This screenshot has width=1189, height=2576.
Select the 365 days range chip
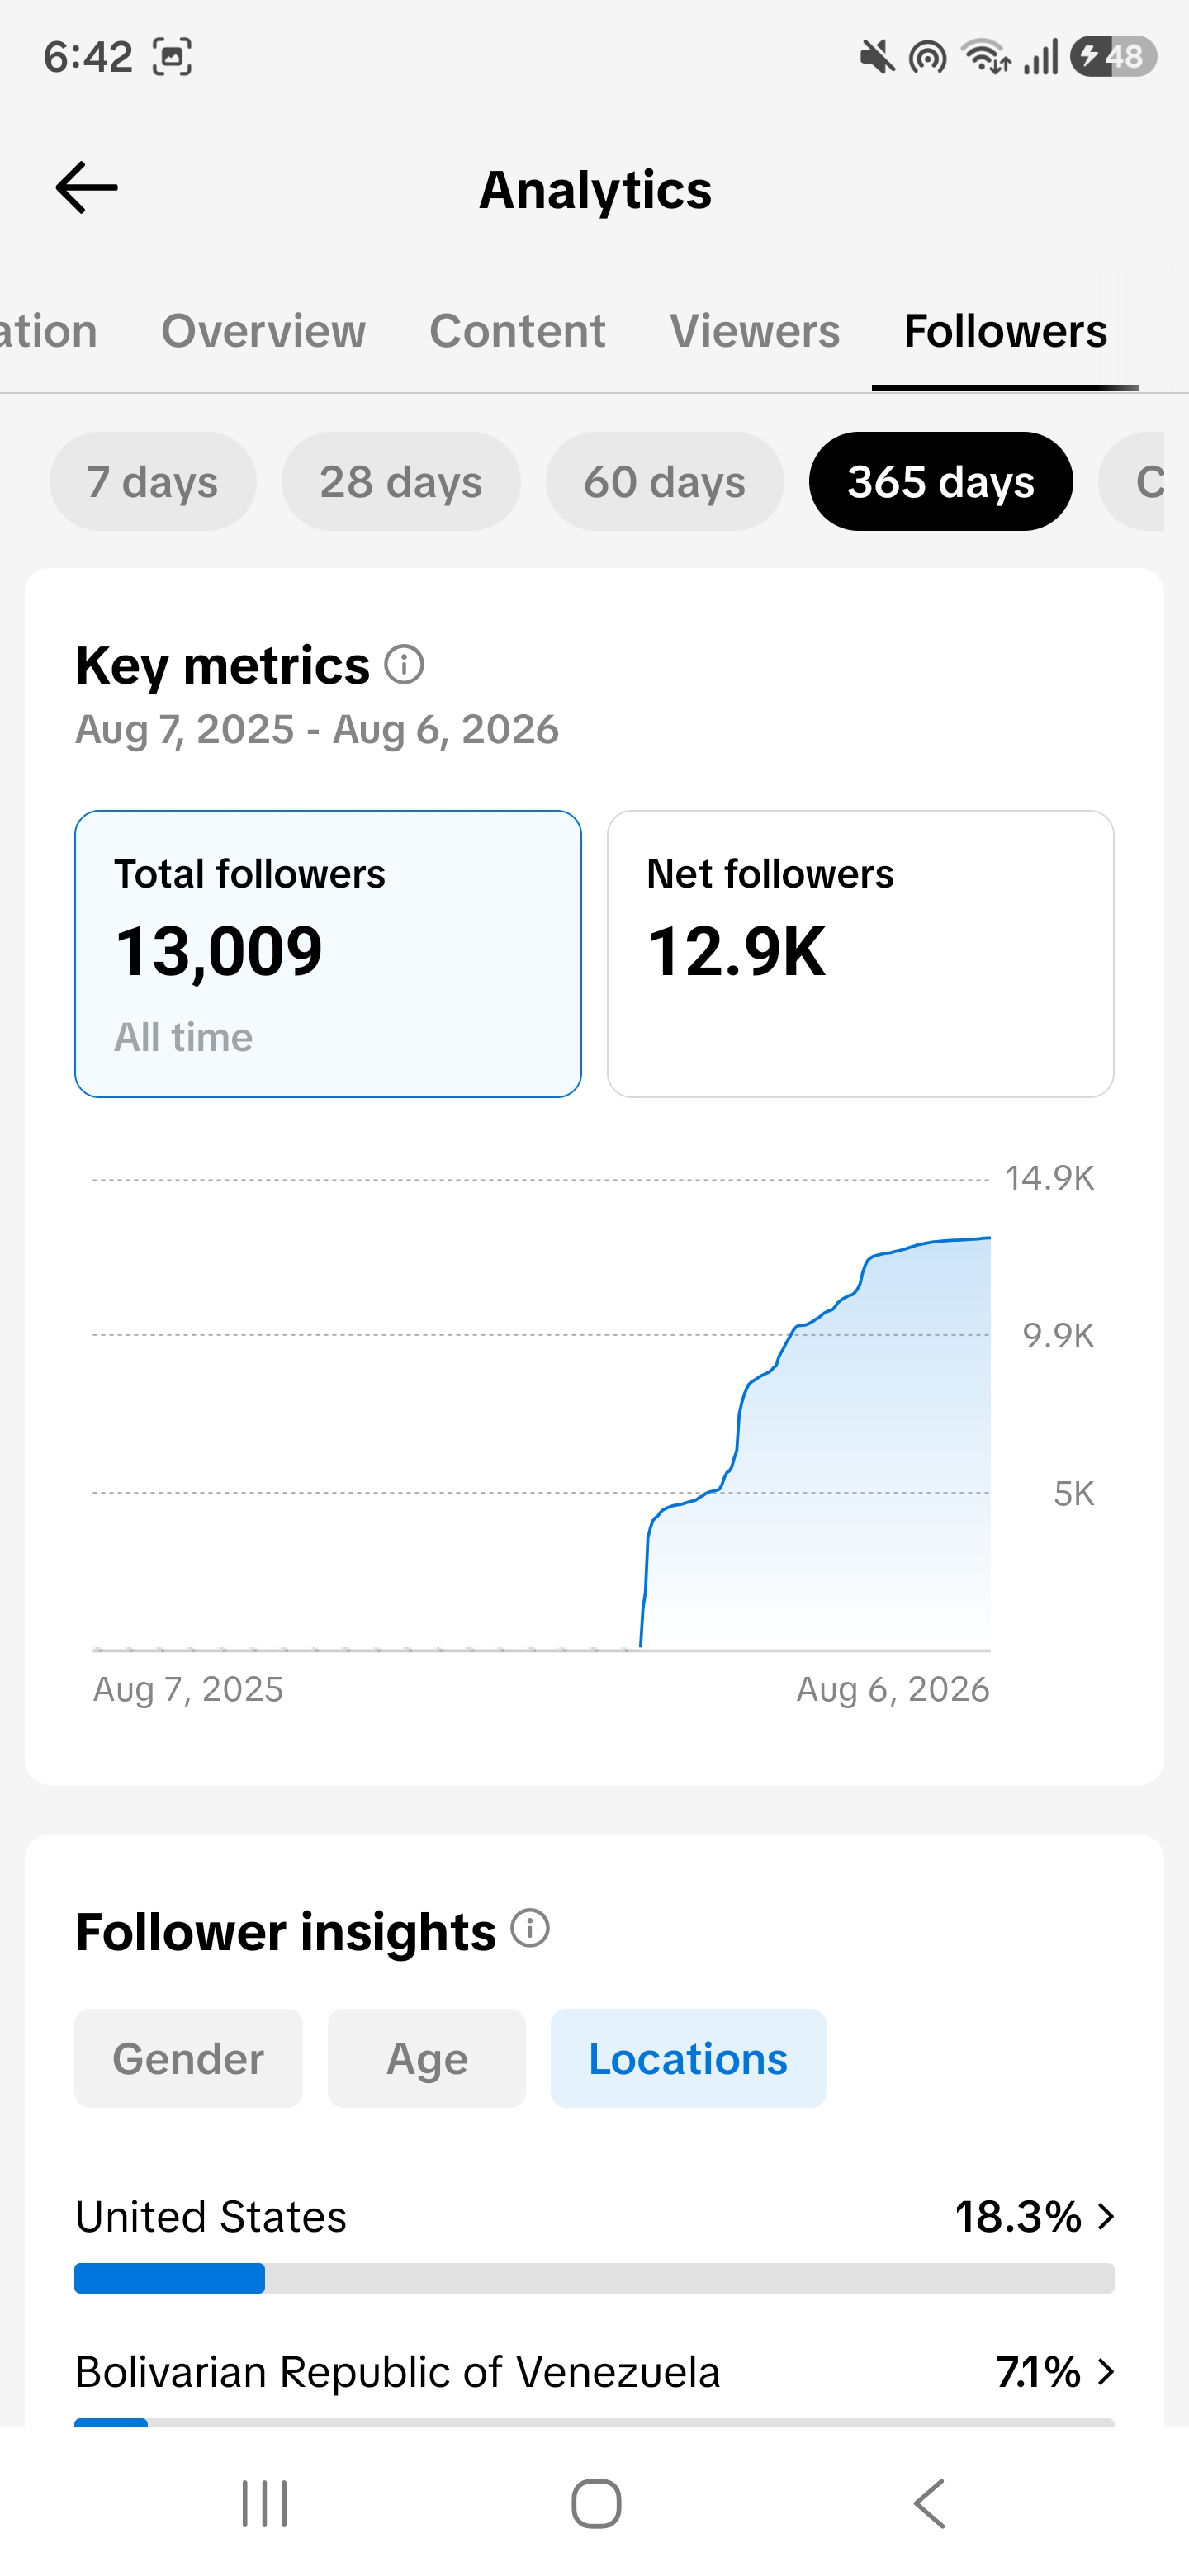[941, 482]
